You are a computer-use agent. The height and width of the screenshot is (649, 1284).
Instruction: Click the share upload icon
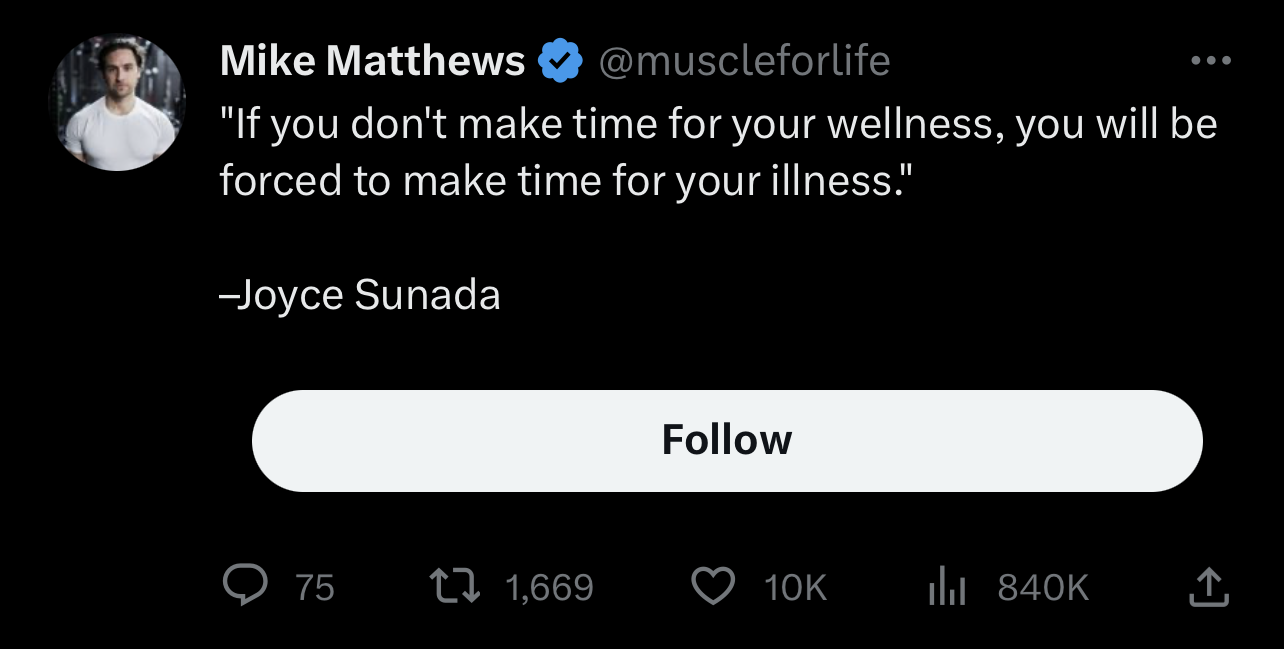click(x=1209, y=587)
